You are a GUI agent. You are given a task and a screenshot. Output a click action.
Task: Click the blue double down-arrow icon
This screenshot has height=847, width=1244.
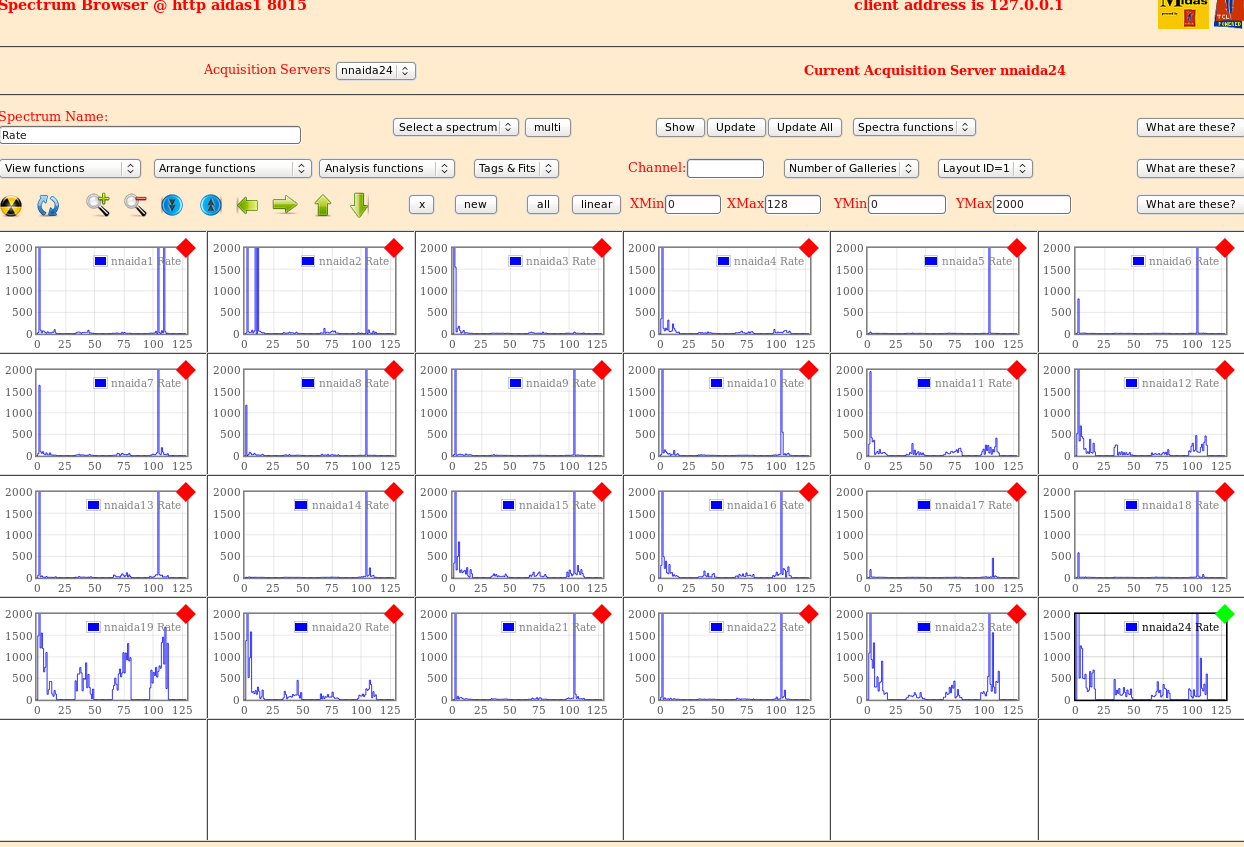[172, 205]
